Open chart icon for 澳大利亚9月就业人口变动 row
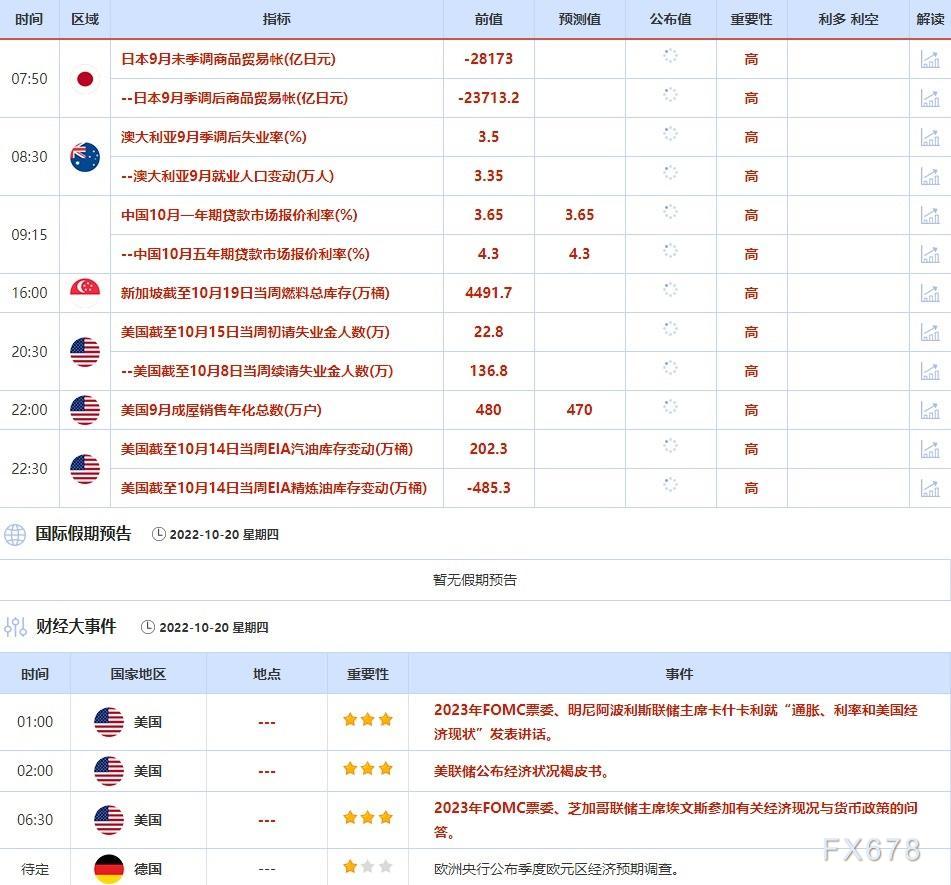The image size is (951, 885). pos(930,176)
